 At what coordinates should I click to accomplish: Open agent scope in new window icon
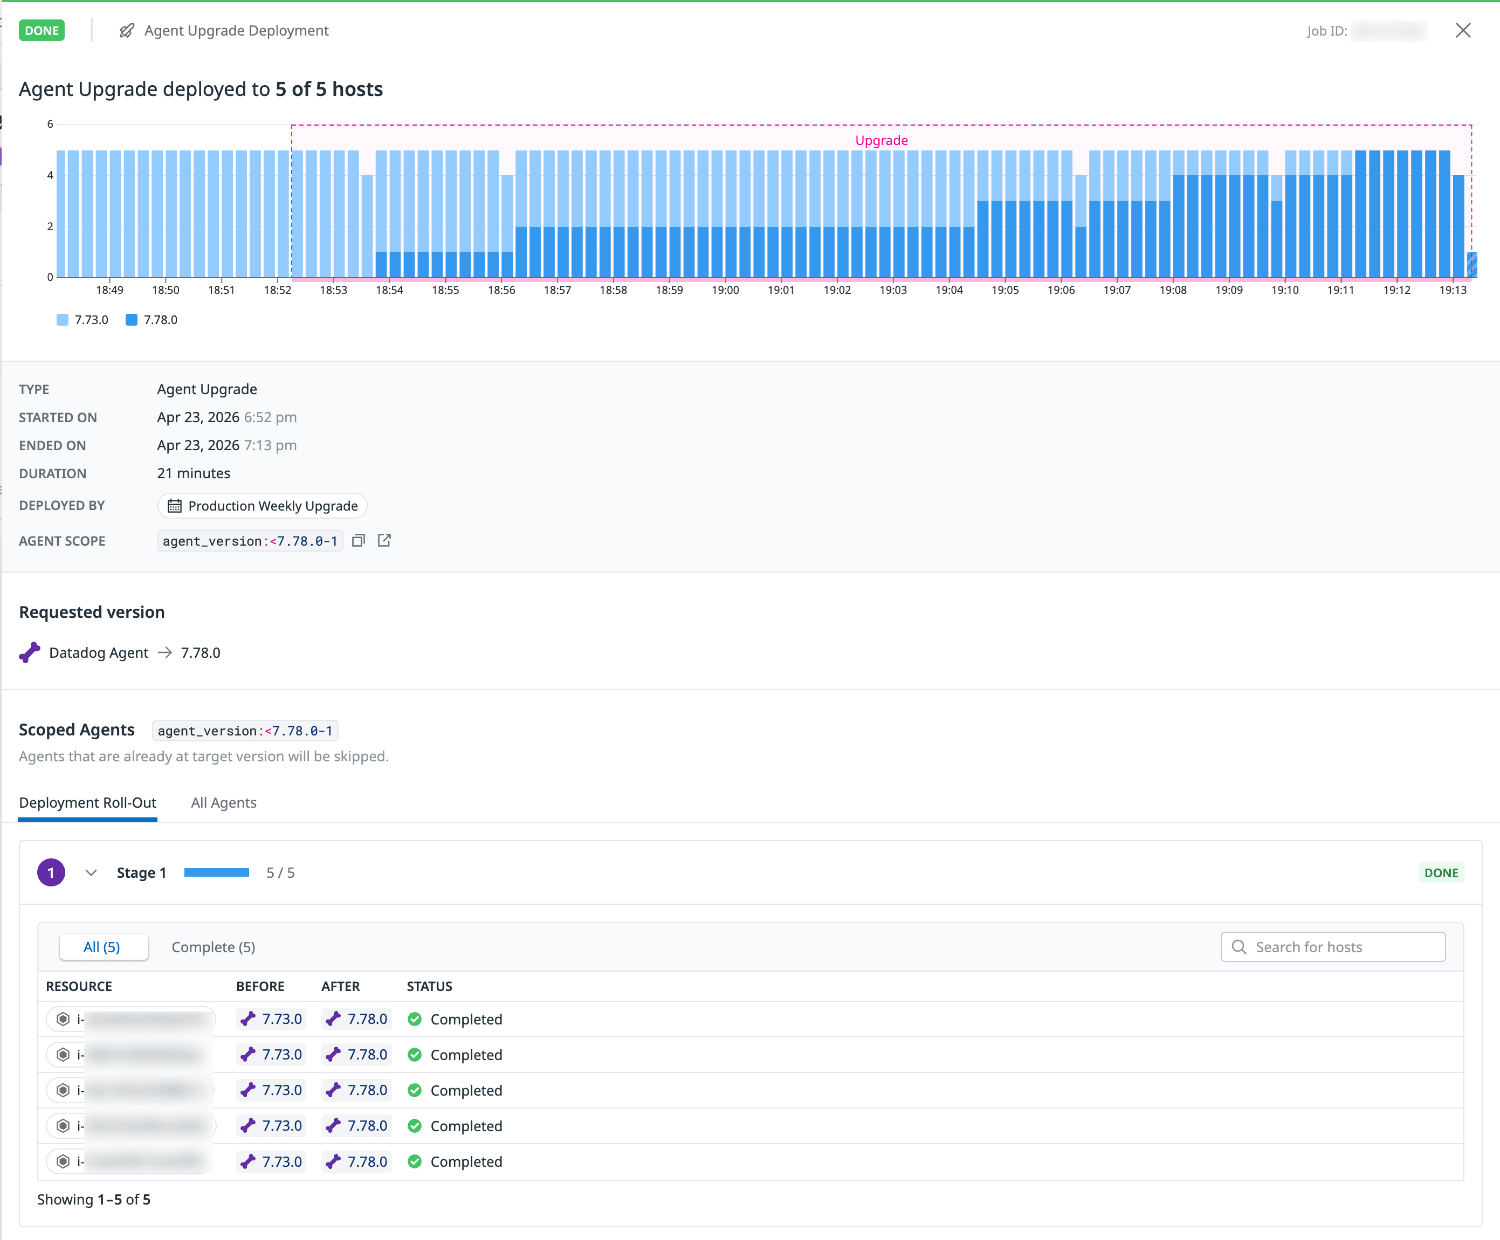384,541
